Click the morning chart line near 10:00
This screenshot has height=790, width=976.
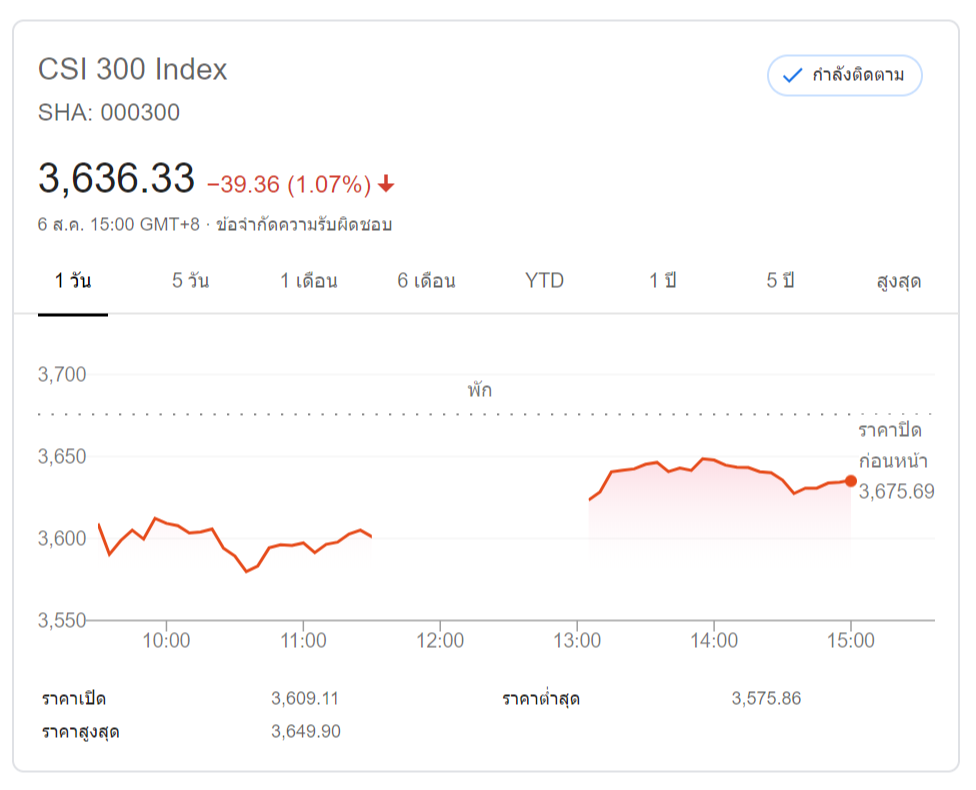pyautogui.click(x=166, y=522)
